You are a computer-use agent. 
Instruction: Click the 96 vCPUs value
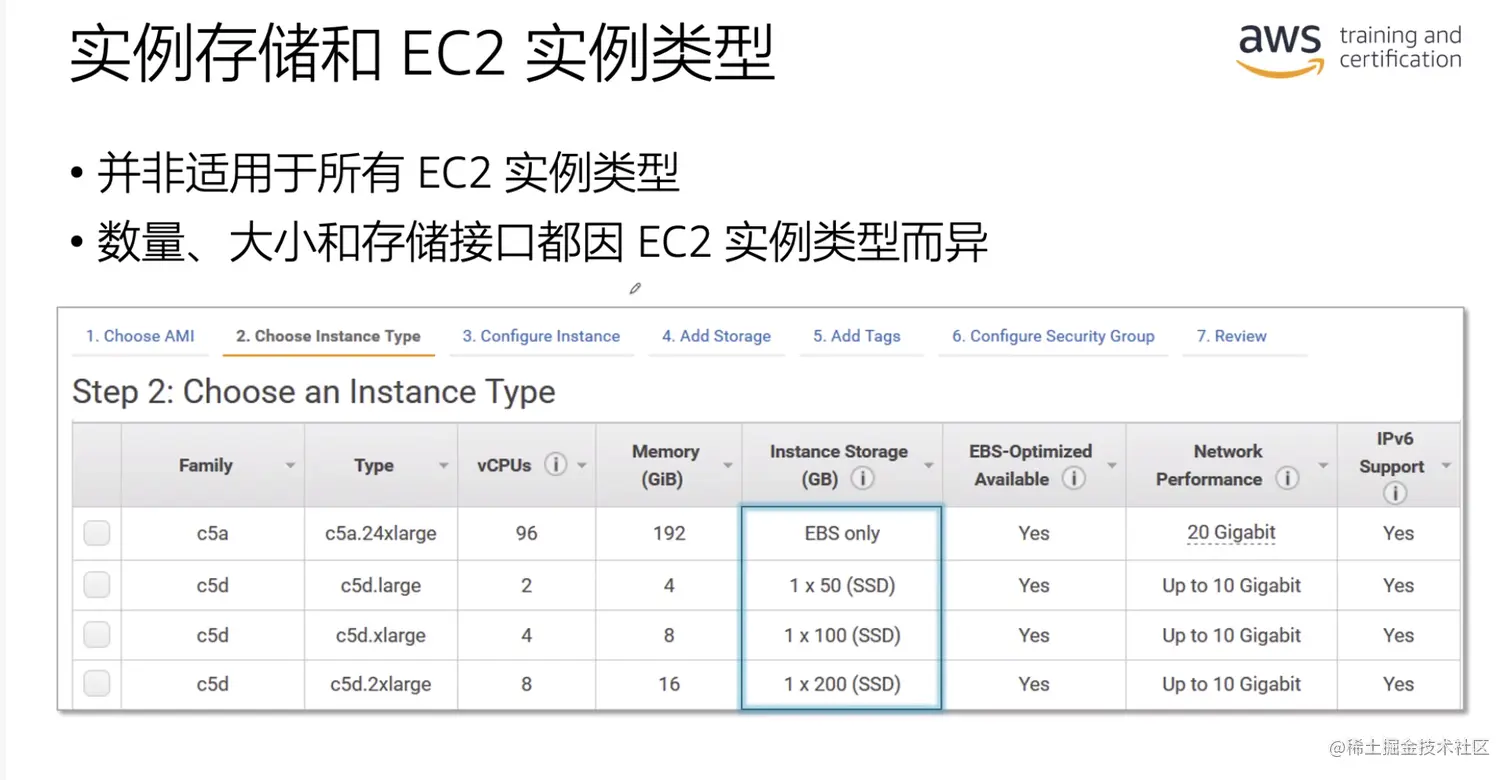[527, 533]
